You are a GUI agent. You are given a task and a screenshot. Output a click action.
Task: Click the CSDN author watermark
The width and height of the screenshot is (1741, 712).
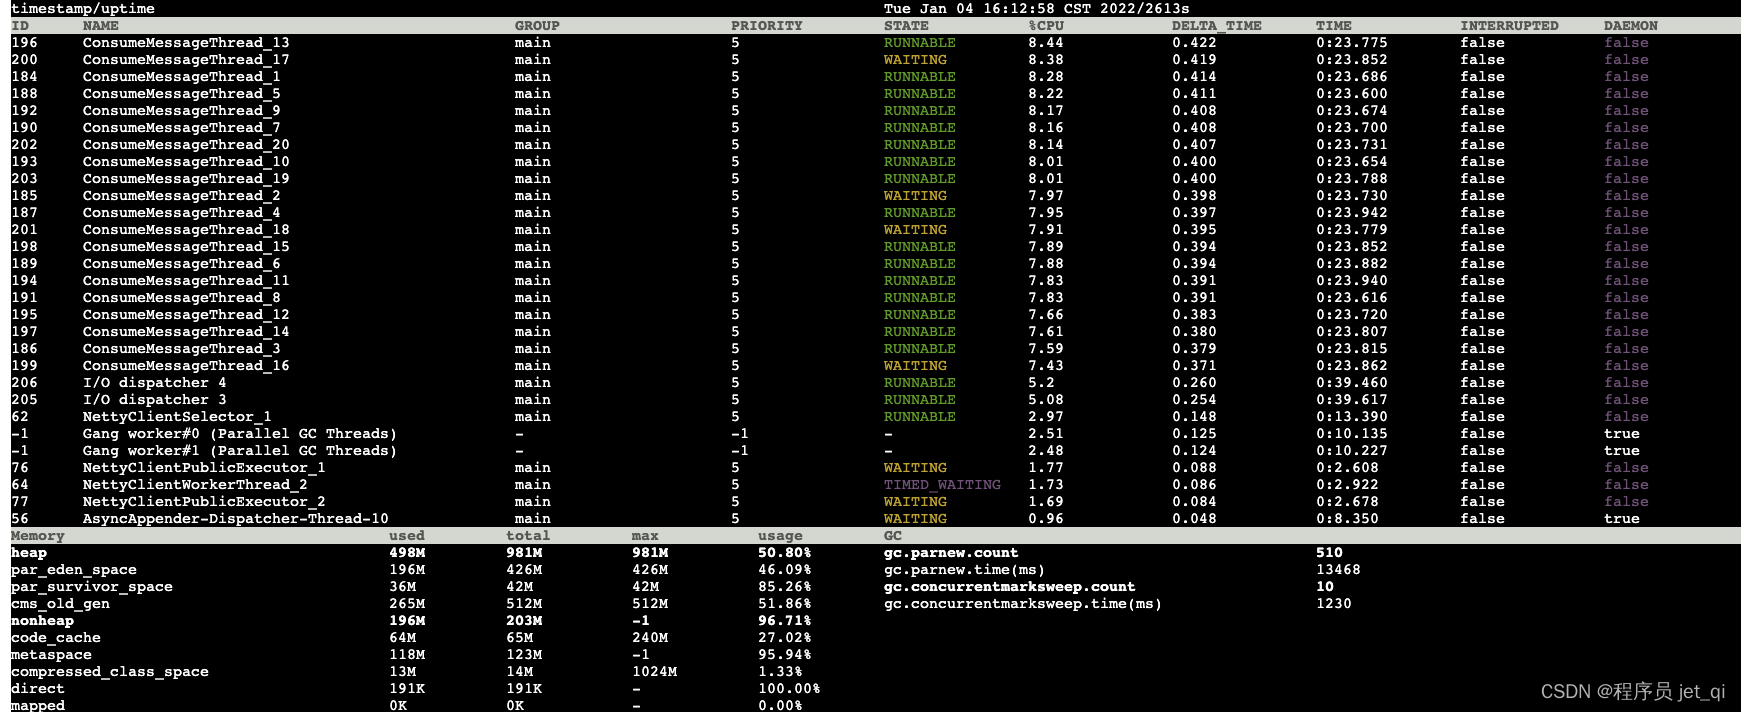(x=1632, y=691)
